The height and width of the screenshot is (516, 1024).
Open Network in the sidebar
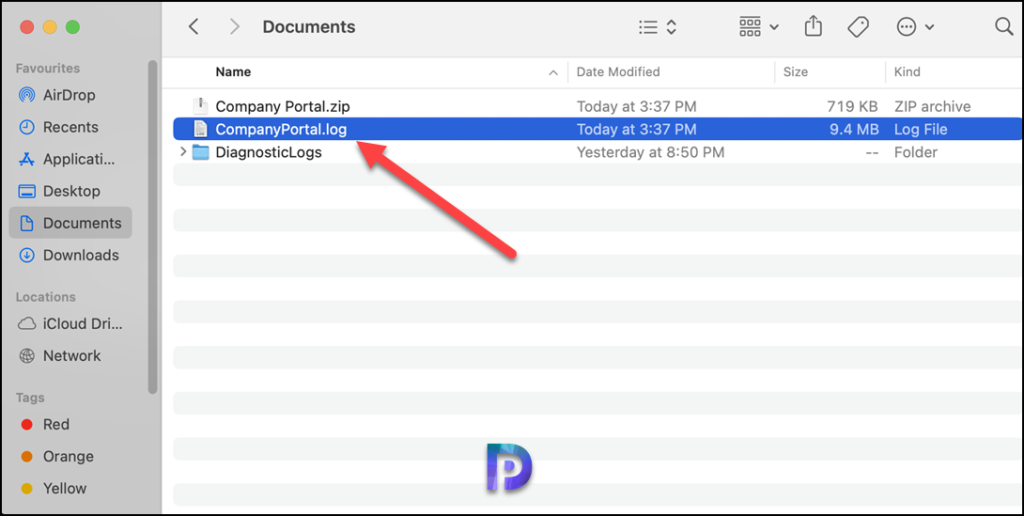tap(71, 356)
